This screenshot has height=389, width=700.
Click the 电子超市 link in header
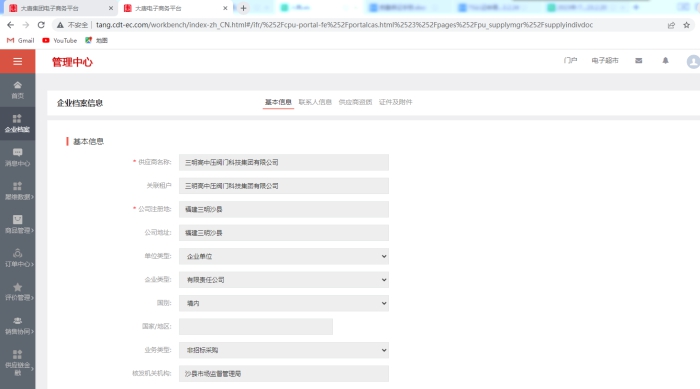605,61
